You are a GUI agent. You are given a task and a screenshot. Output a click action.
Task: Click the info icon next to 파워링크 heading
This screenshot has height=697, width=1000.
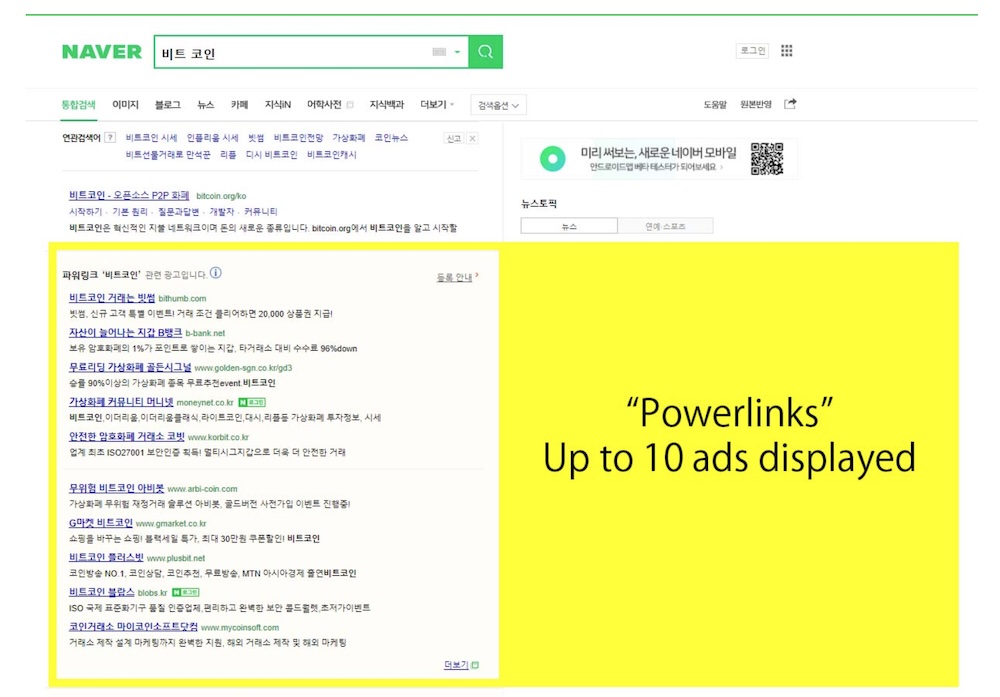(x=216, y=273)
